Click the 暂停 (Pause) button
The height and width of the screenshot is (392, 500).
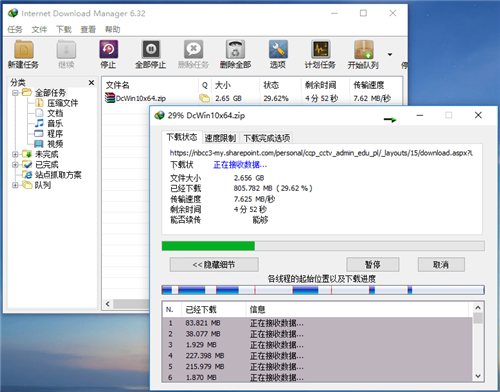point(373,265)
